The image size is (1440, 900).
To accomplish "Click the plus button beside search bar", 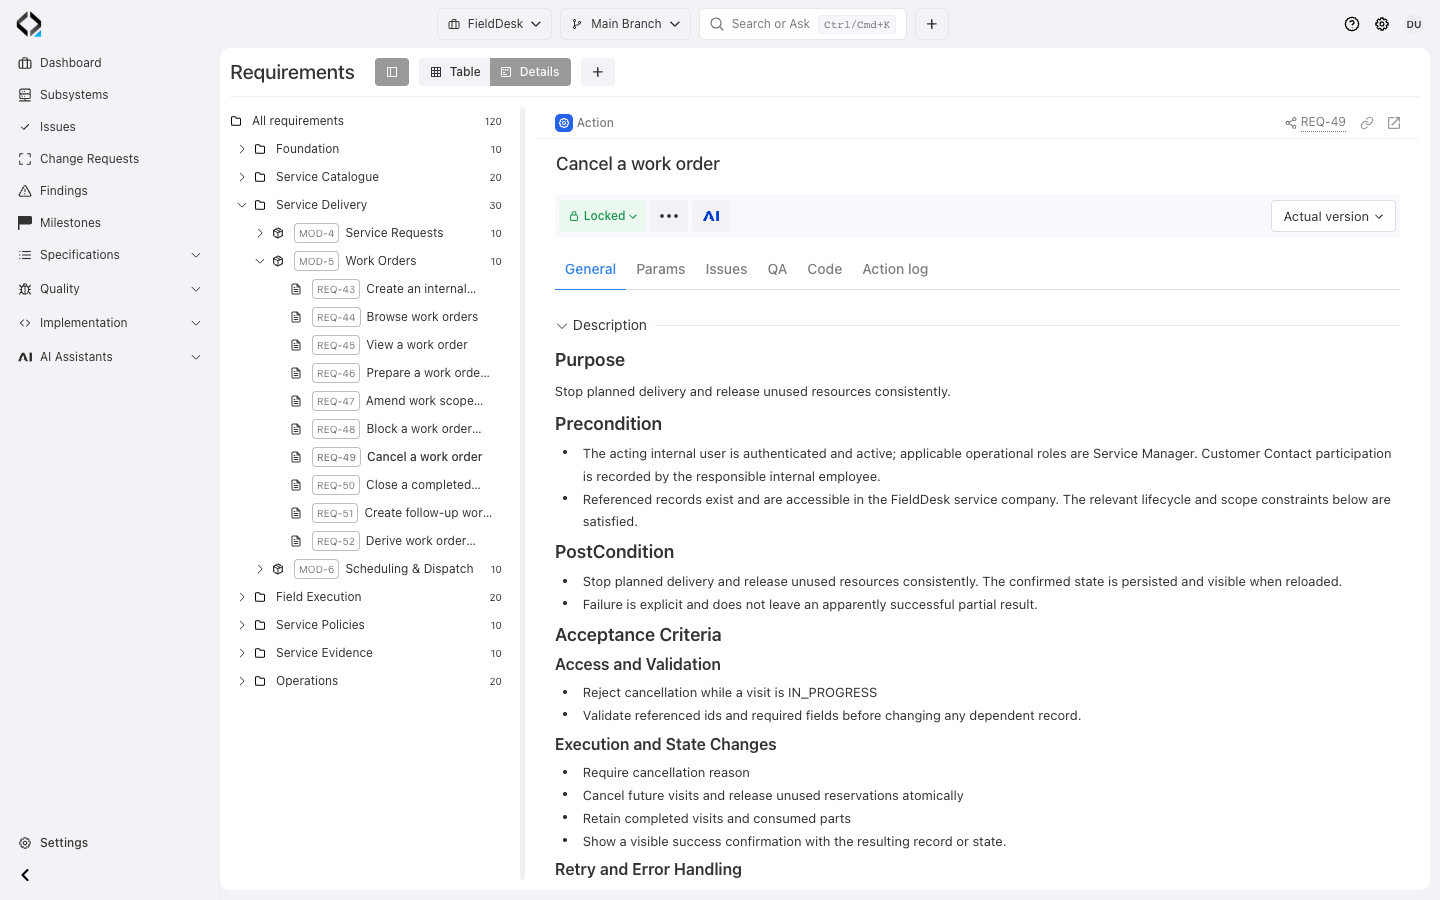I will click(931, 24).
